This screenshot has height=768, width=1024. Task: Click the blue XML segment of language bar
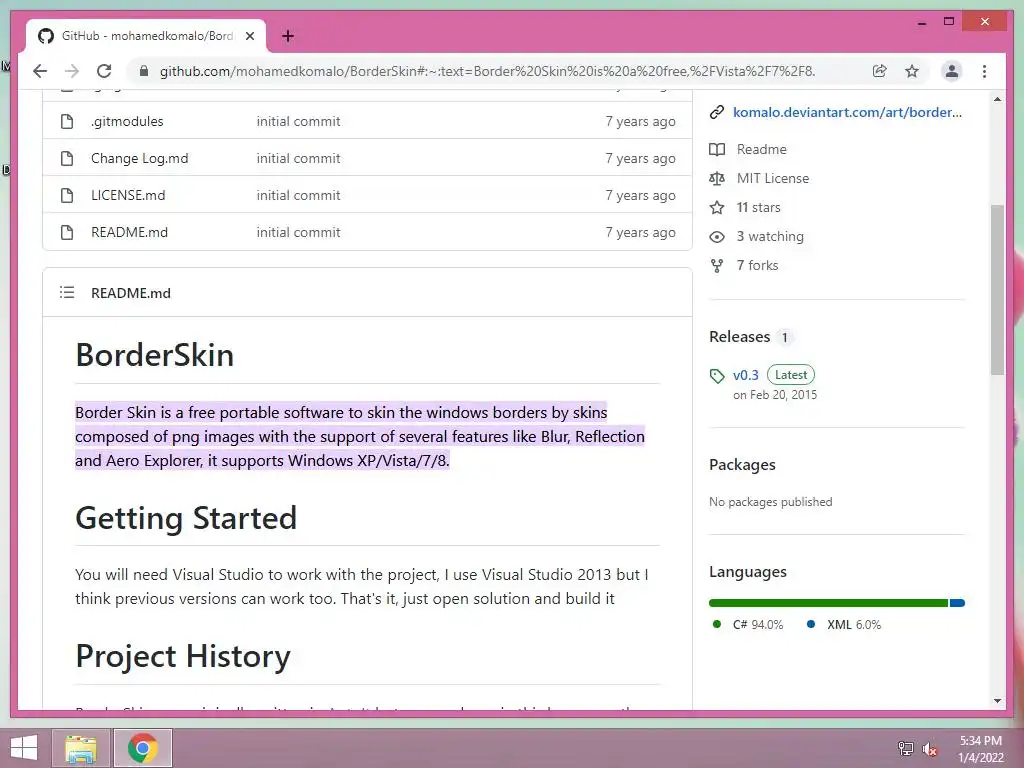point(957,603)
